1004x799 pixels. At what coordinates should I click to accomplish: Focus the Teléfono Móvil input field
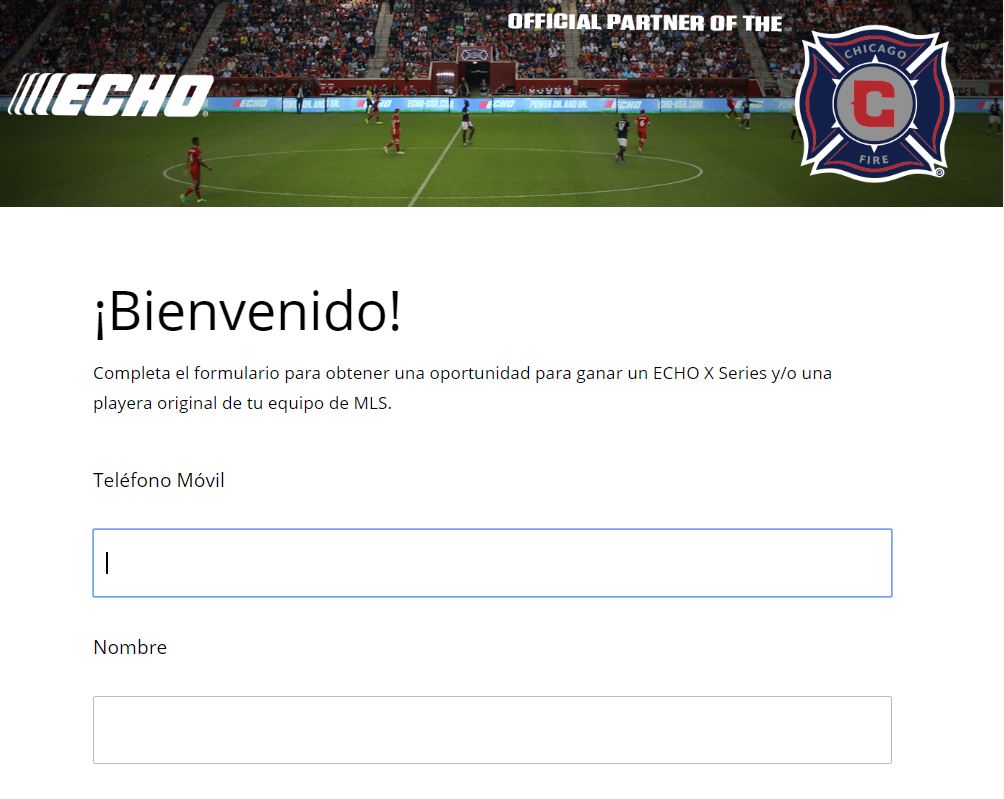492,563
